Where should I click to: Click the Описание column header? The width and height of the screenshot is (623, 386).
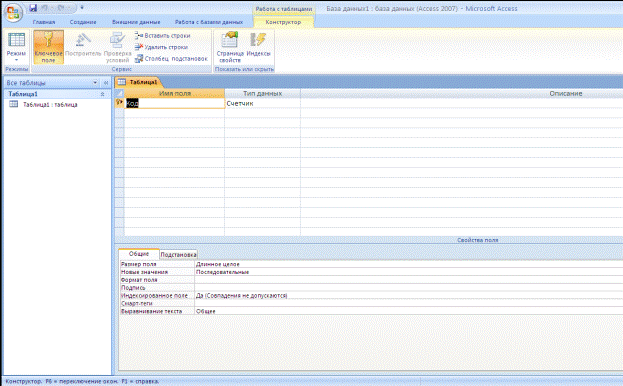tap(566, 94)
